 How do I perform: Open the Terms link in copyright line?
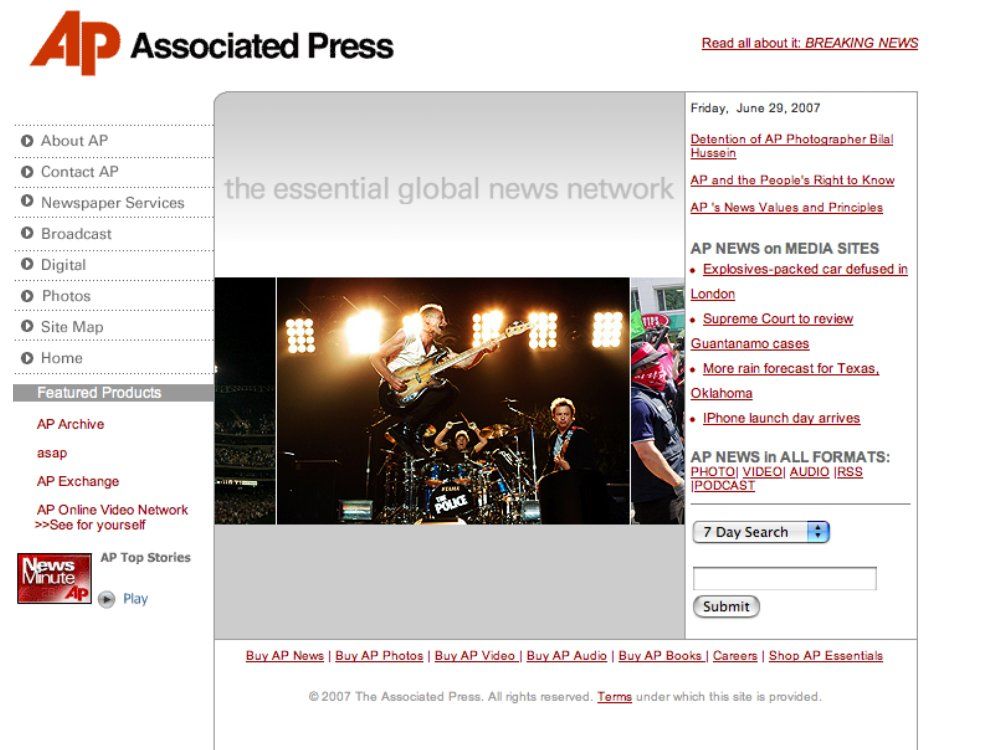pos(614,696)
